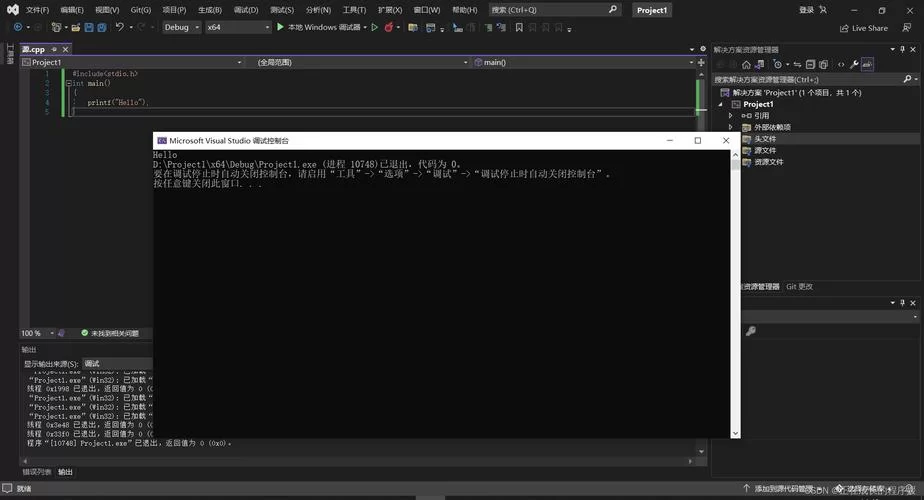Click the bookmark toggle icon in toolbar
The width and height of the screenshot is (924, 500).
(519, 27)
